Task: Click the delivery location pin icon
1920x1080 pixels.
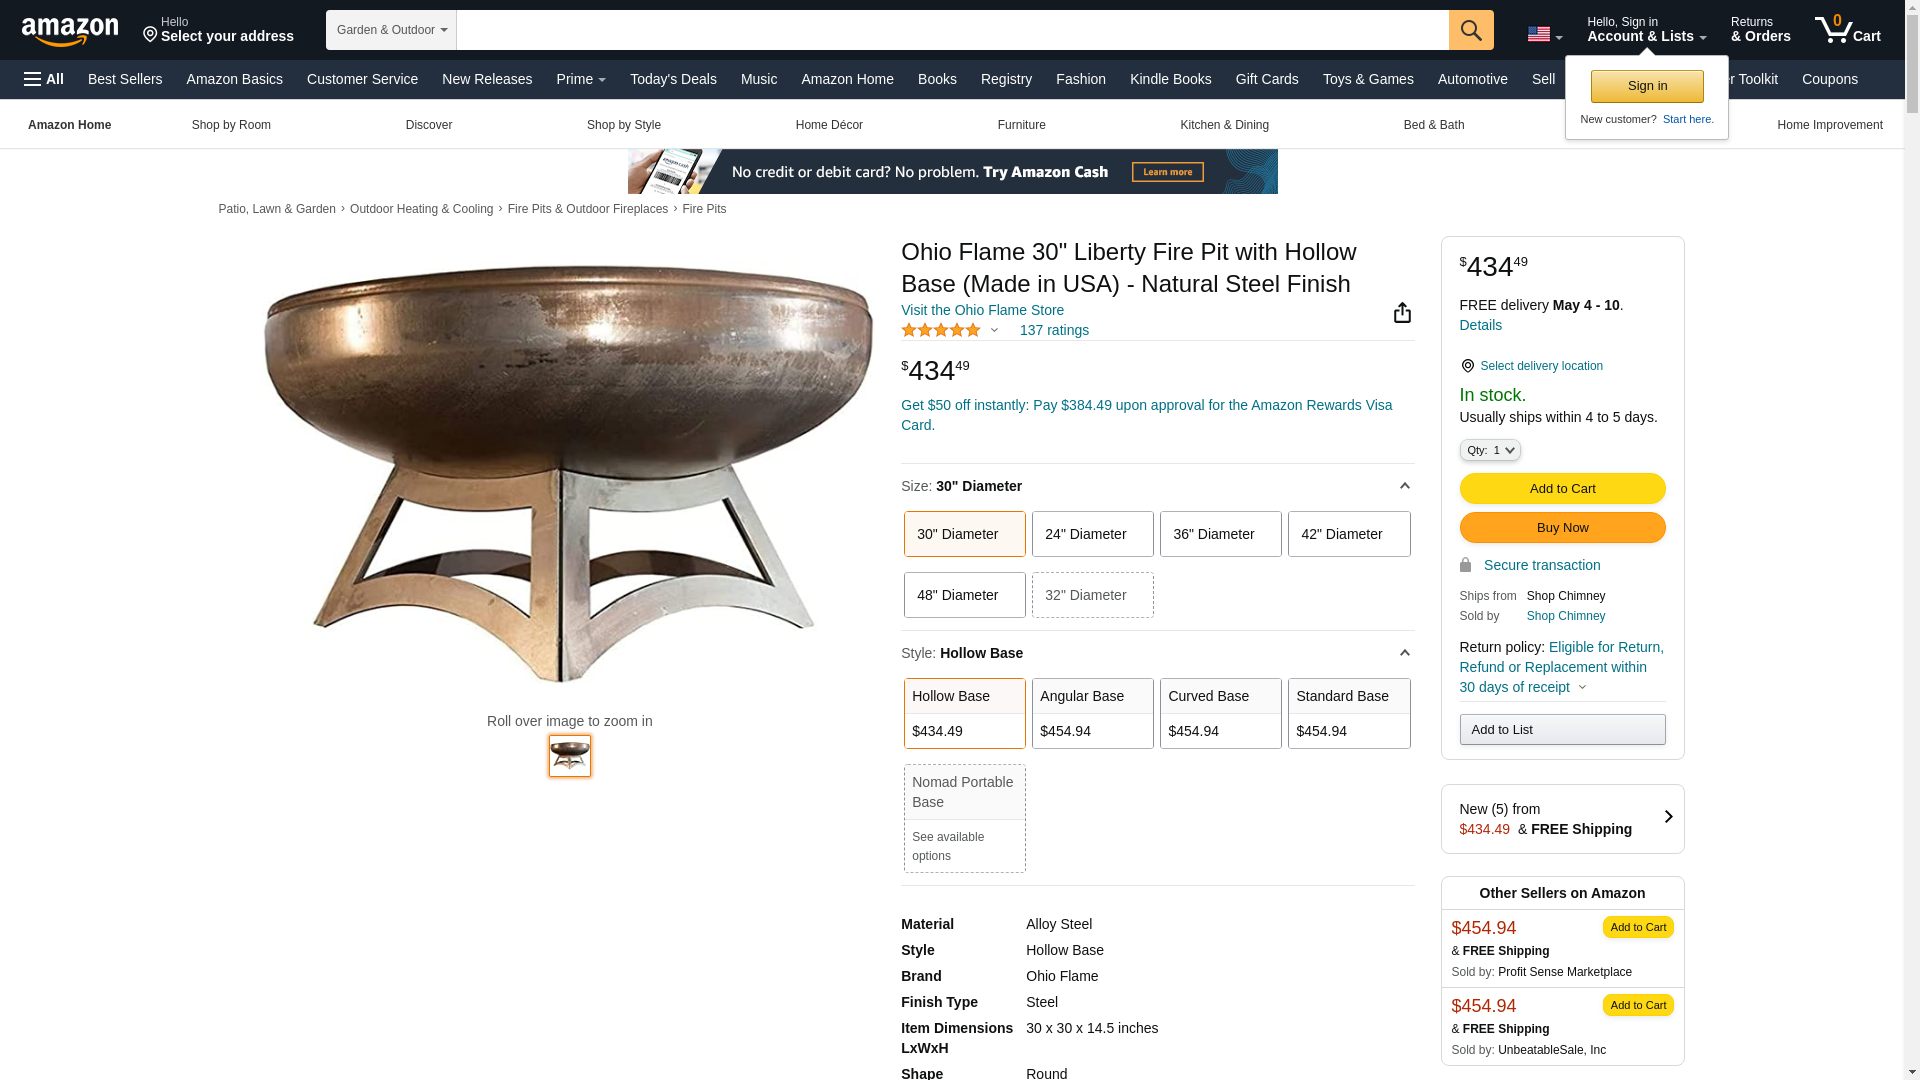Action: tap(1467, 366)
